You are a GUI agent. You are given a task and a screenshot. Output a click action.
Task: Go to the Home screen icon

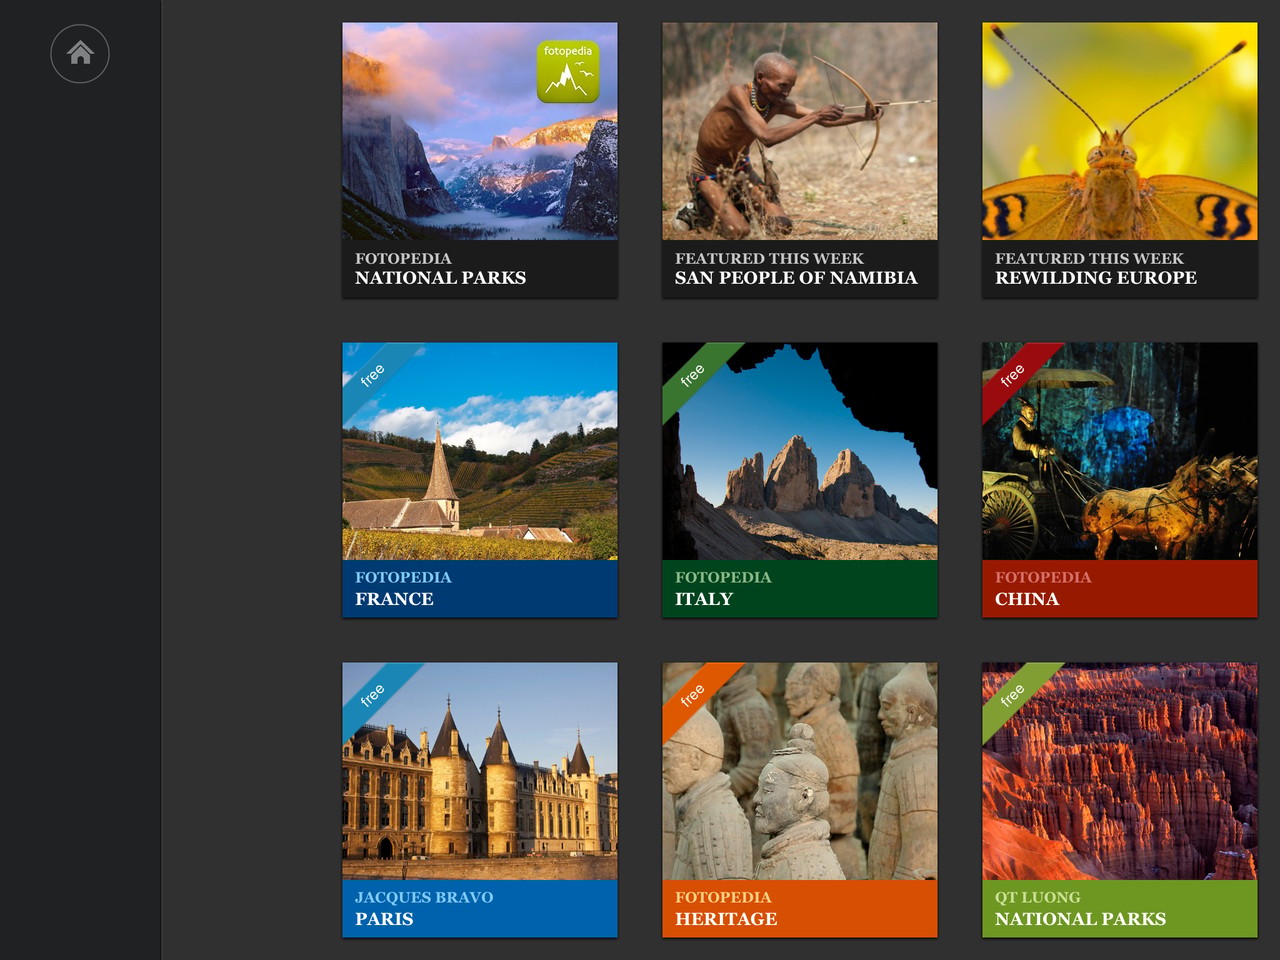[80, 53]
